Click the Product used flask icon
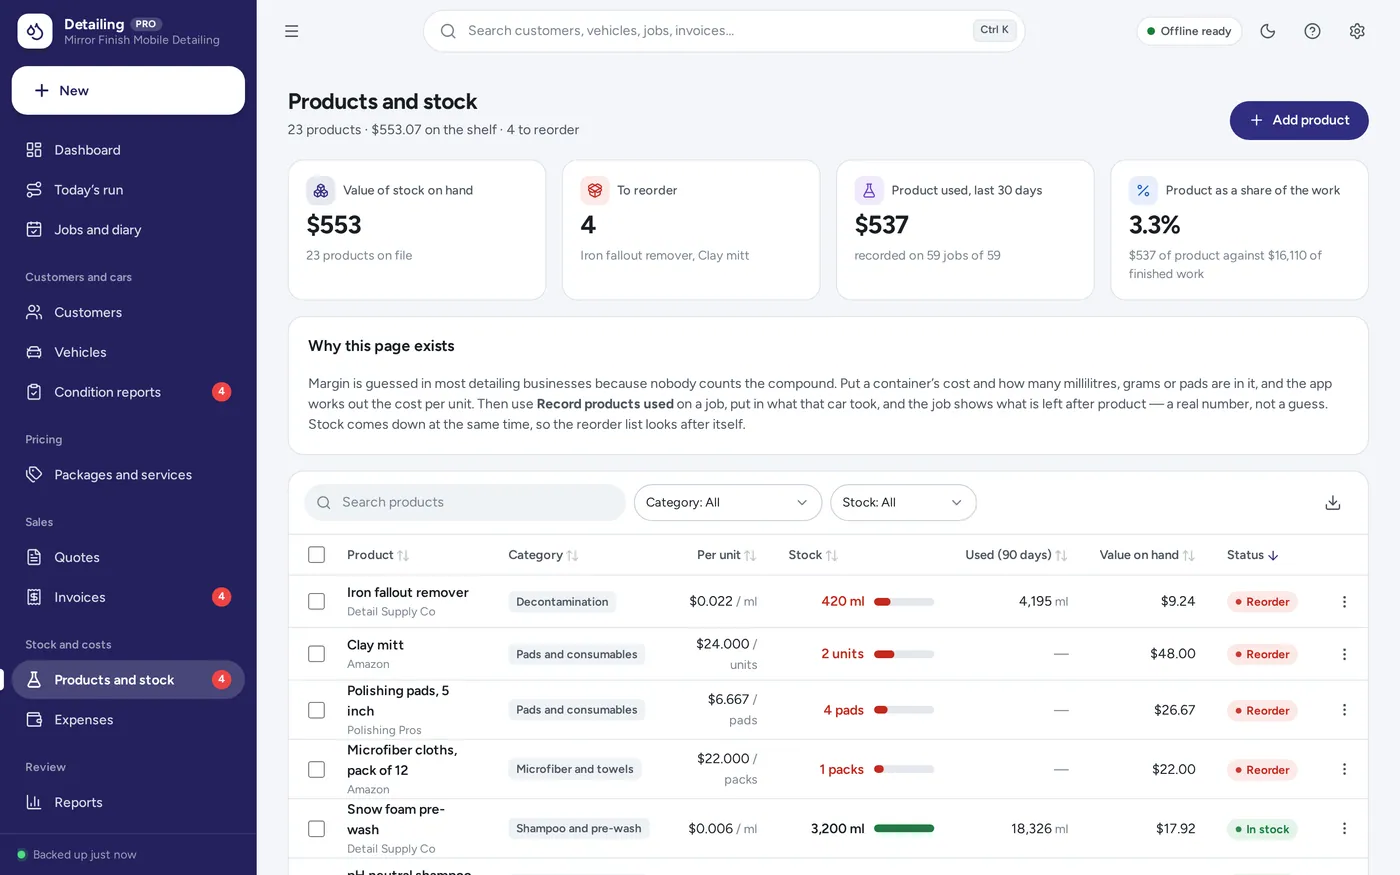Screen dimensions: 1400x875 click(869, 190)
